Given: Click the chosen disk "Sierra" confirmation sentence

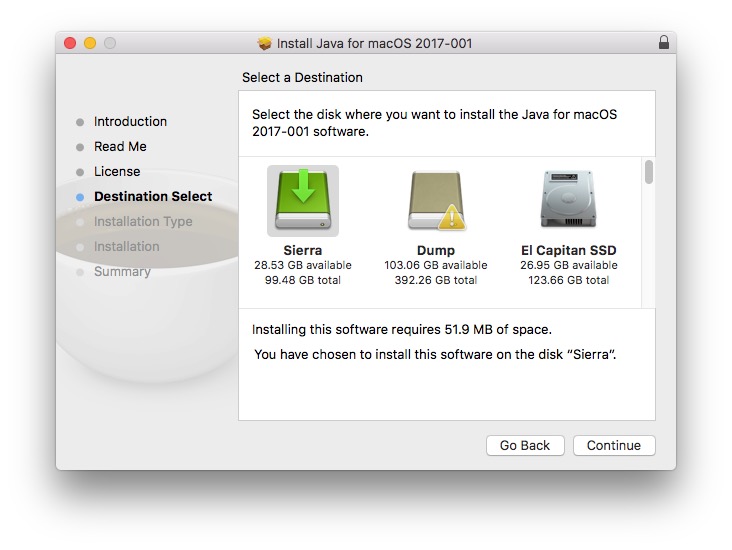Looking at the screenshot, I should (x=435, y=354).
